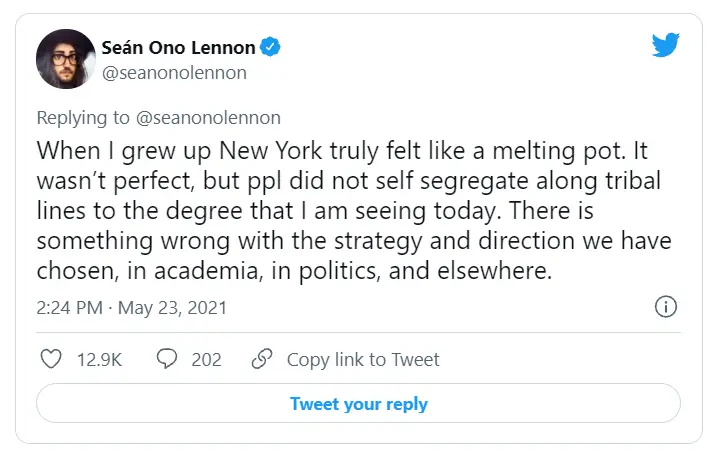This screenshot has height=453, width=722.
Task: Click the May 23, 2021 date
Action: click(172, 308)
